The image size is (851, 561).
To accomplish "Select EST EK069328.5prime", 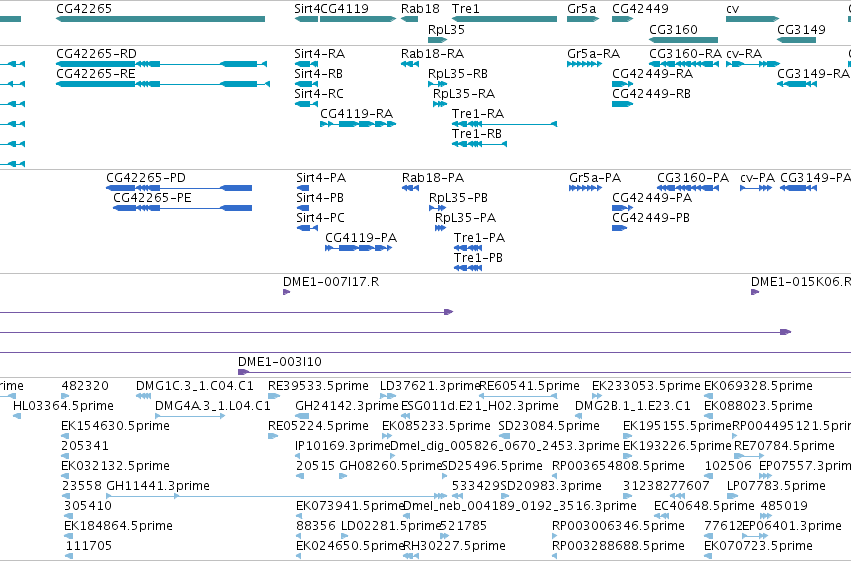I will pos(708,396).
